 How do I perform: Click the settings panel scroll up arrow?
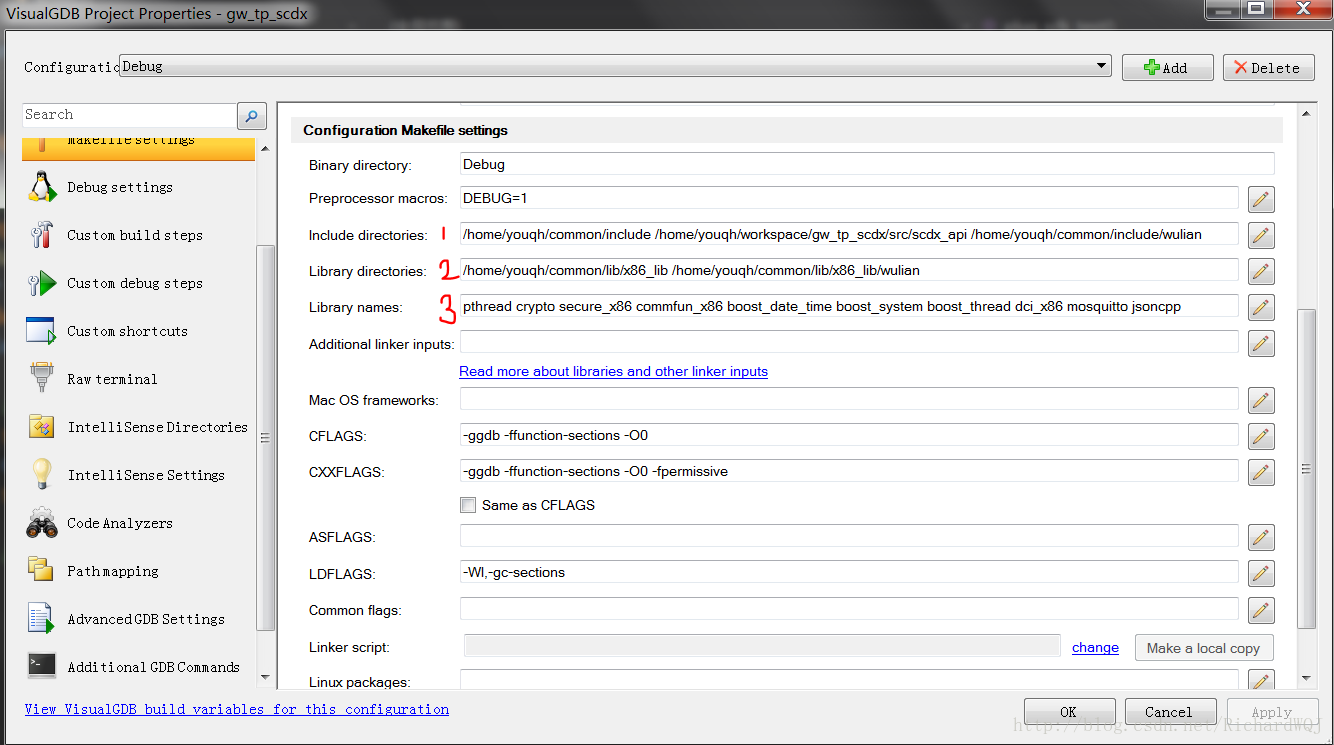(1306, 114)
